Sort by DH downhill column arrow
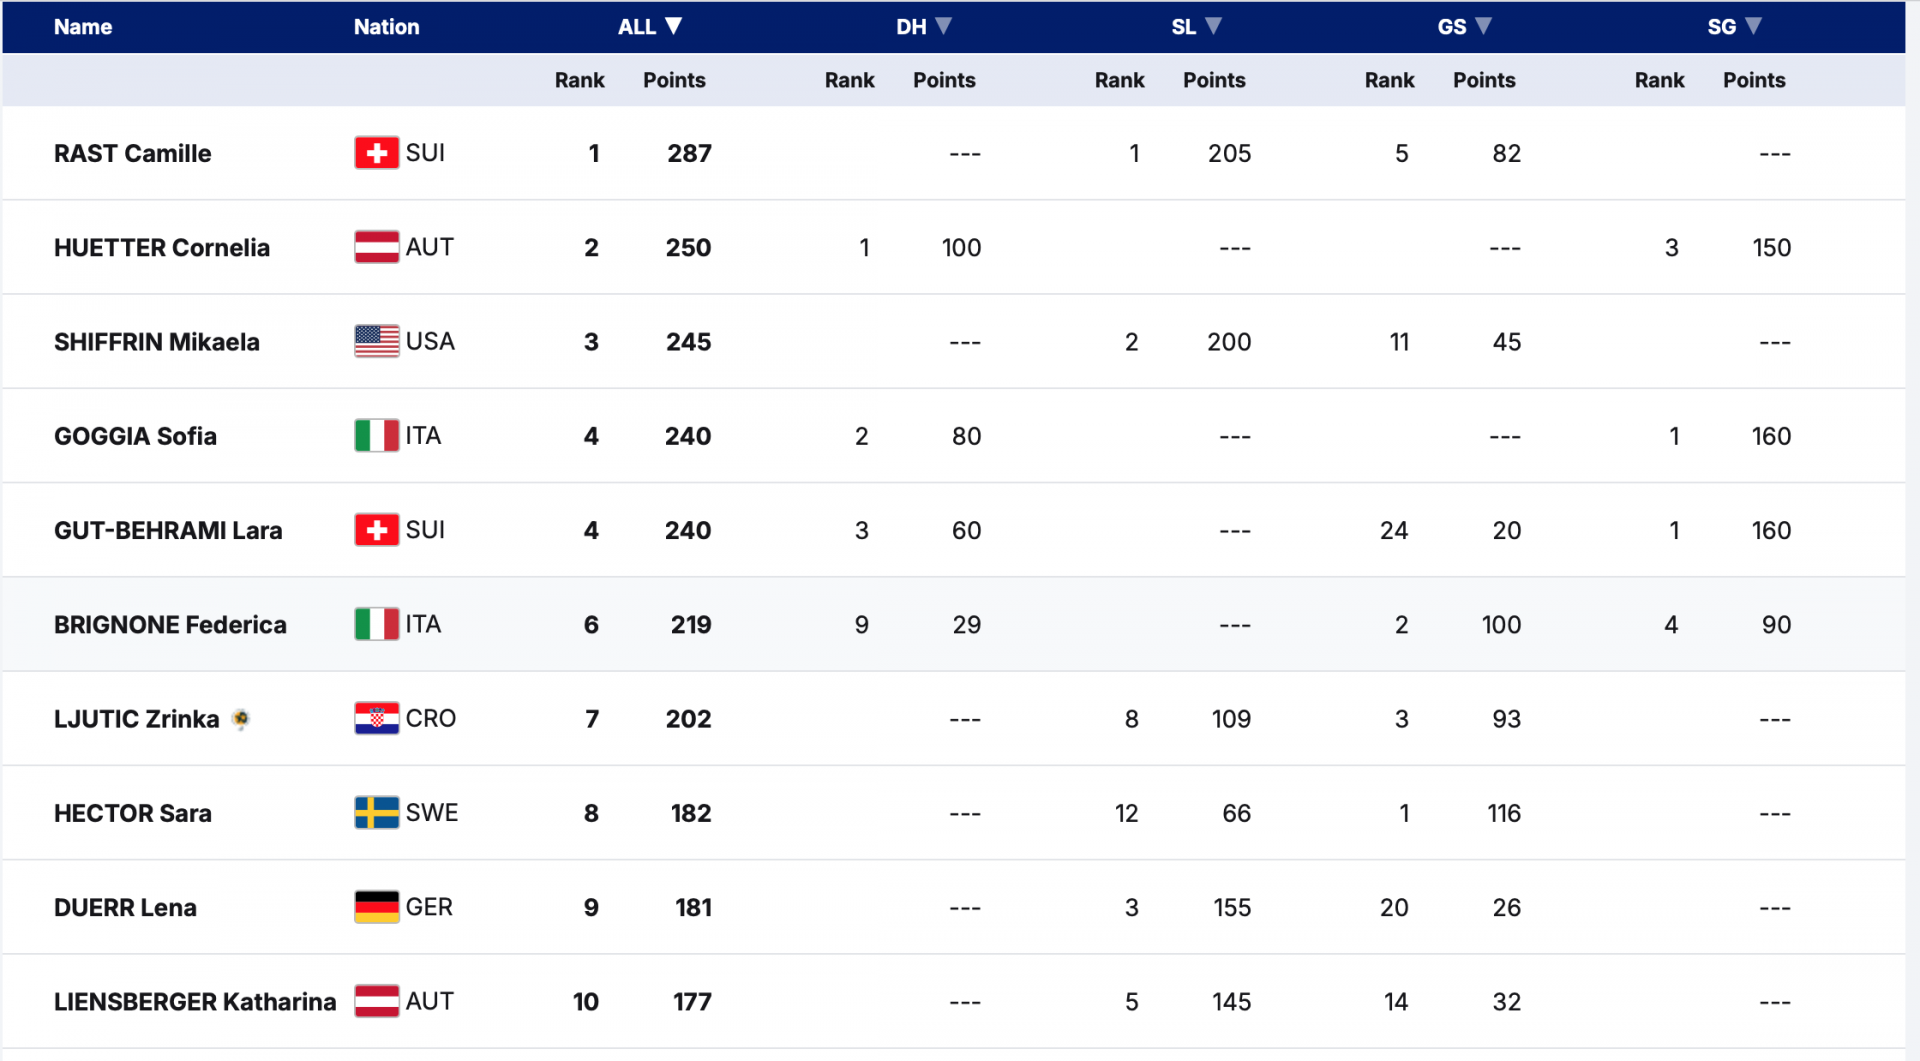1920x1061 pixels. point(943,26)
